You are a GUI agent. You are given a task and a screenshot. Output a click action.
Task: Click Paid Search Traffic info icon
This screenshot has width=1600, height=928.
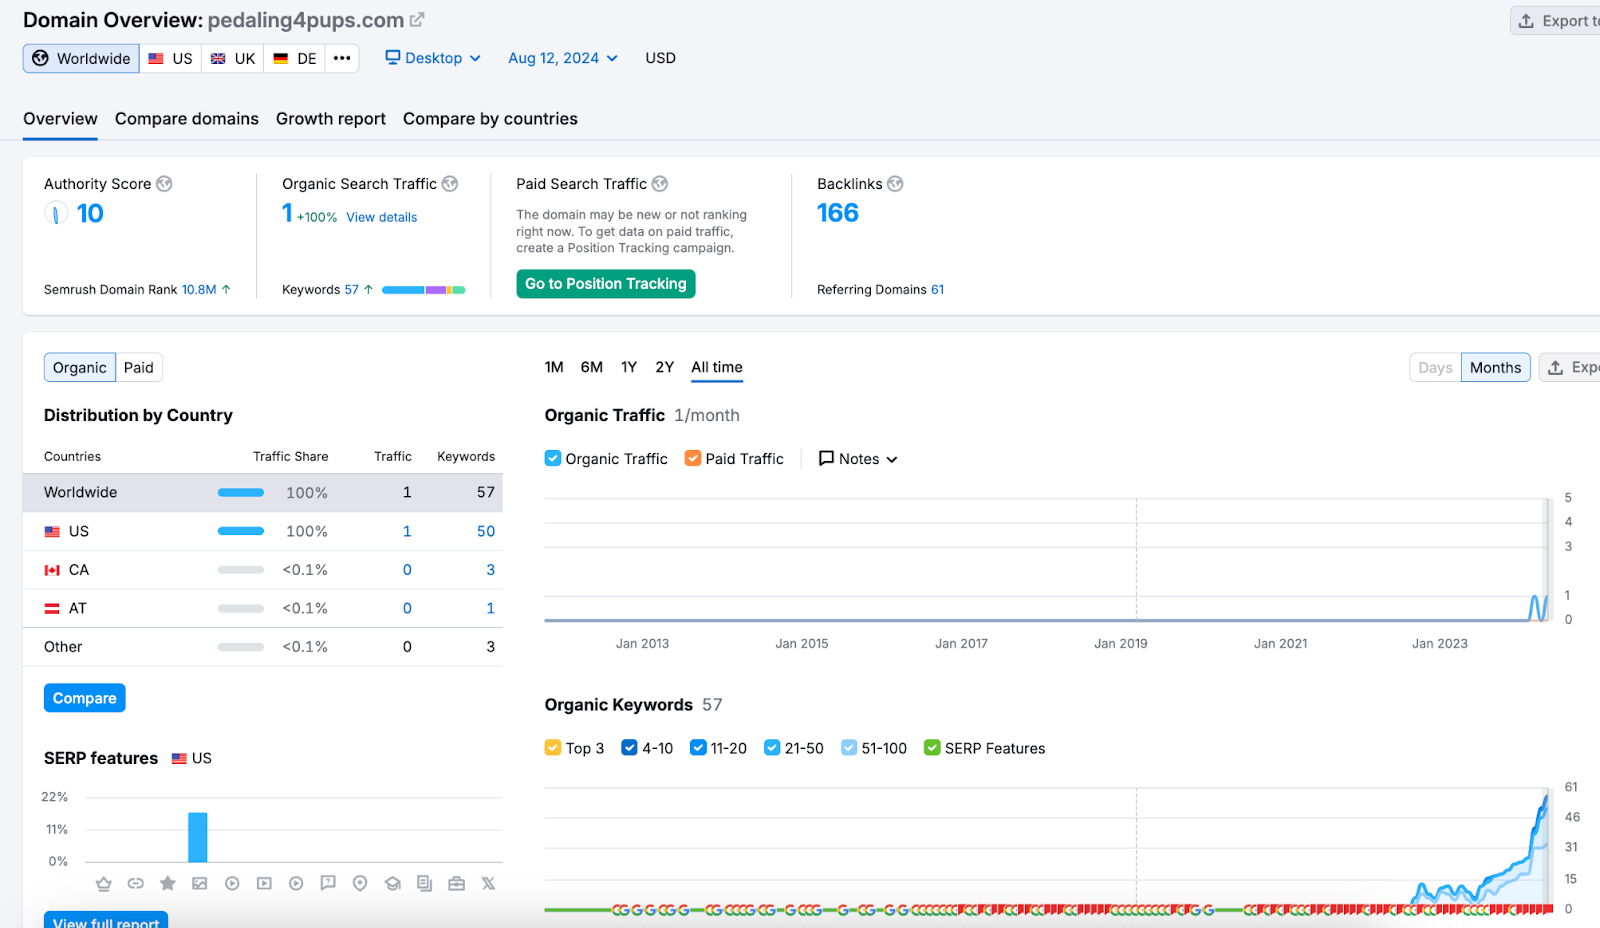(660, 184)
